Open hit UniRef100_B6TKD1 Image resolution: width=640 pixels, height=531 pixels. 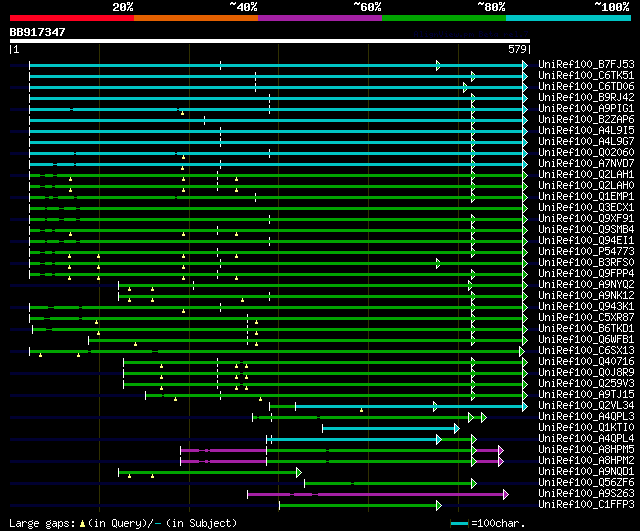pos(586,329)
